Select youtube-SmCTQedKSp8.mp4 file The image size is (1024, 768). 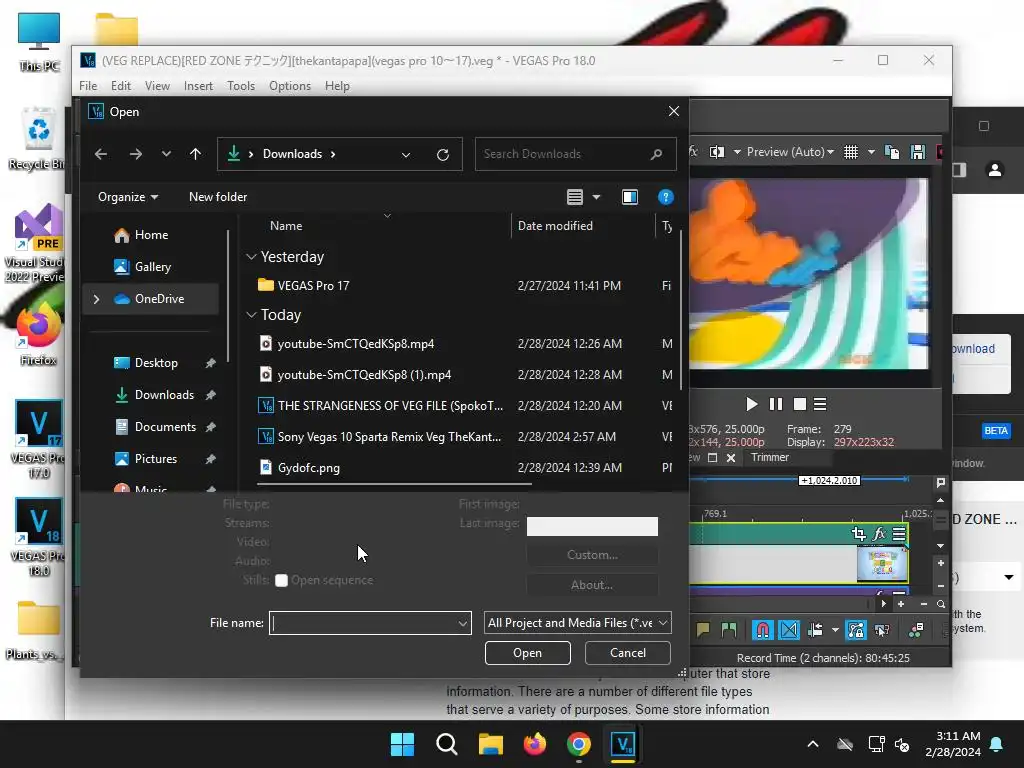[356, 344]
